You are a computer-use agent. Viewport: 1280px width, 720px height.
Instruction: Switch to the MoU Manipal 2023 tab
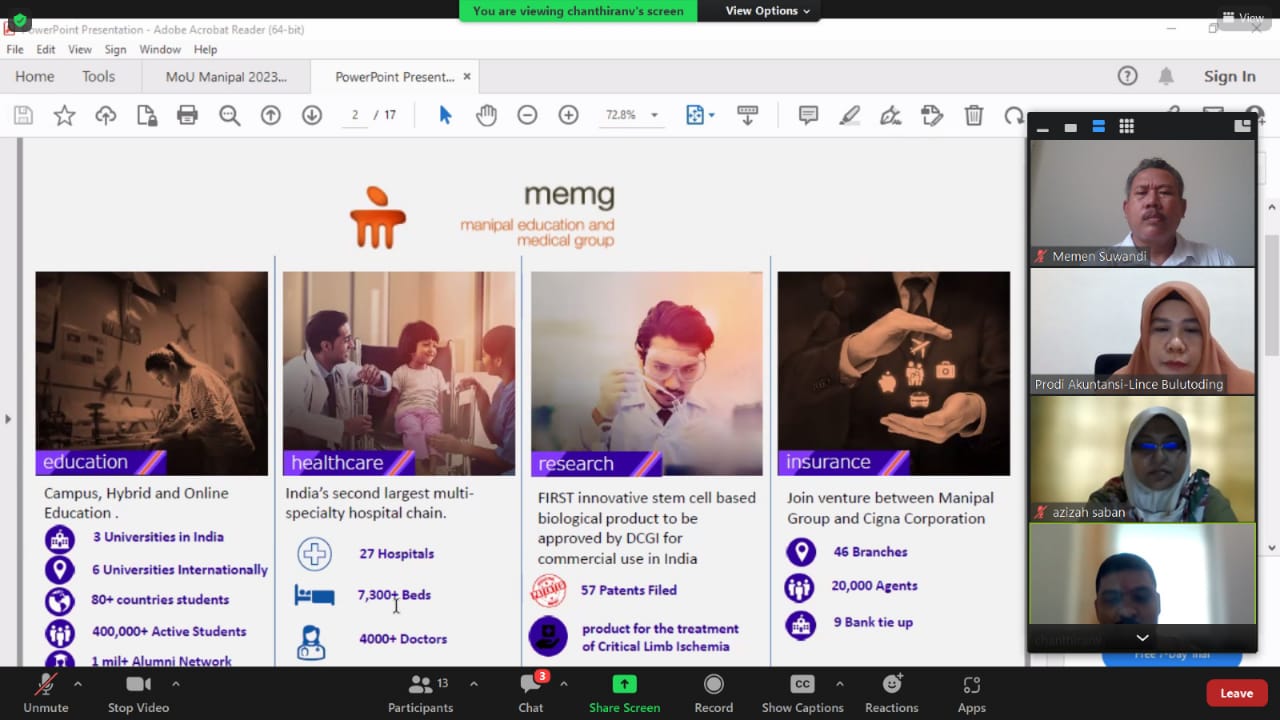point(226,76)
